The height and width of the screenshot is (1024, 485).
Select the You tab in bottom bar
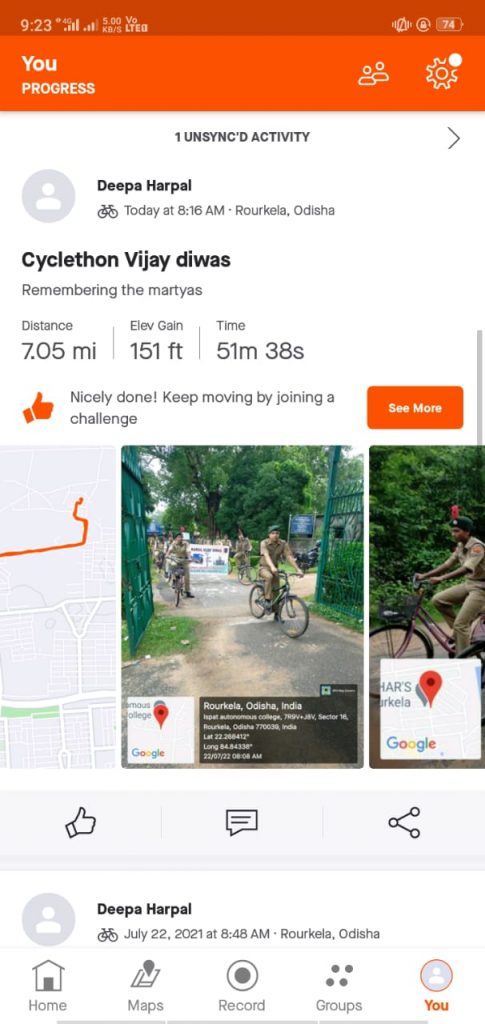pos(436,986)
